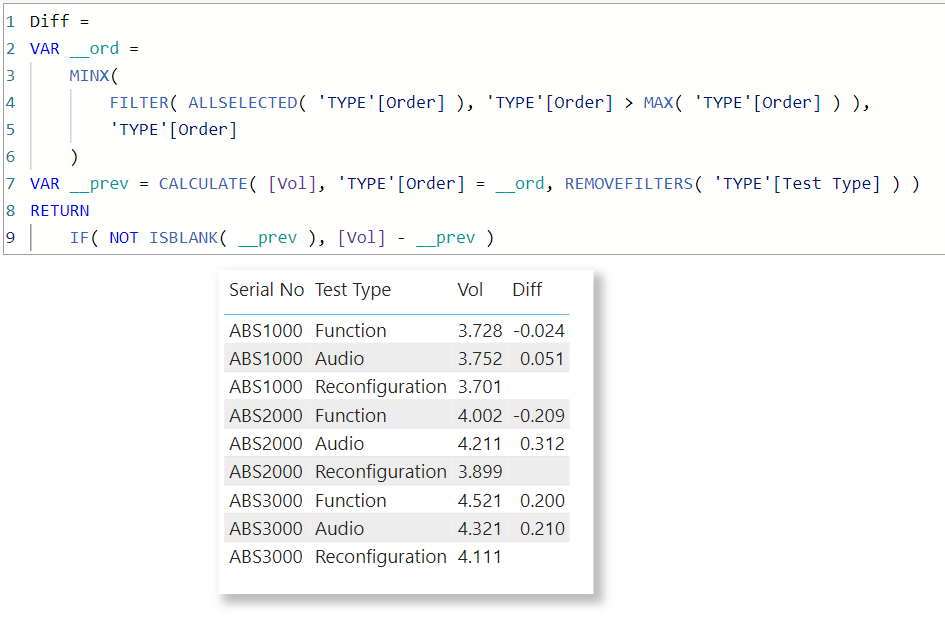Select Diff value -0.024
This screenshot has width=945, height=621.
tap(539, 330)
